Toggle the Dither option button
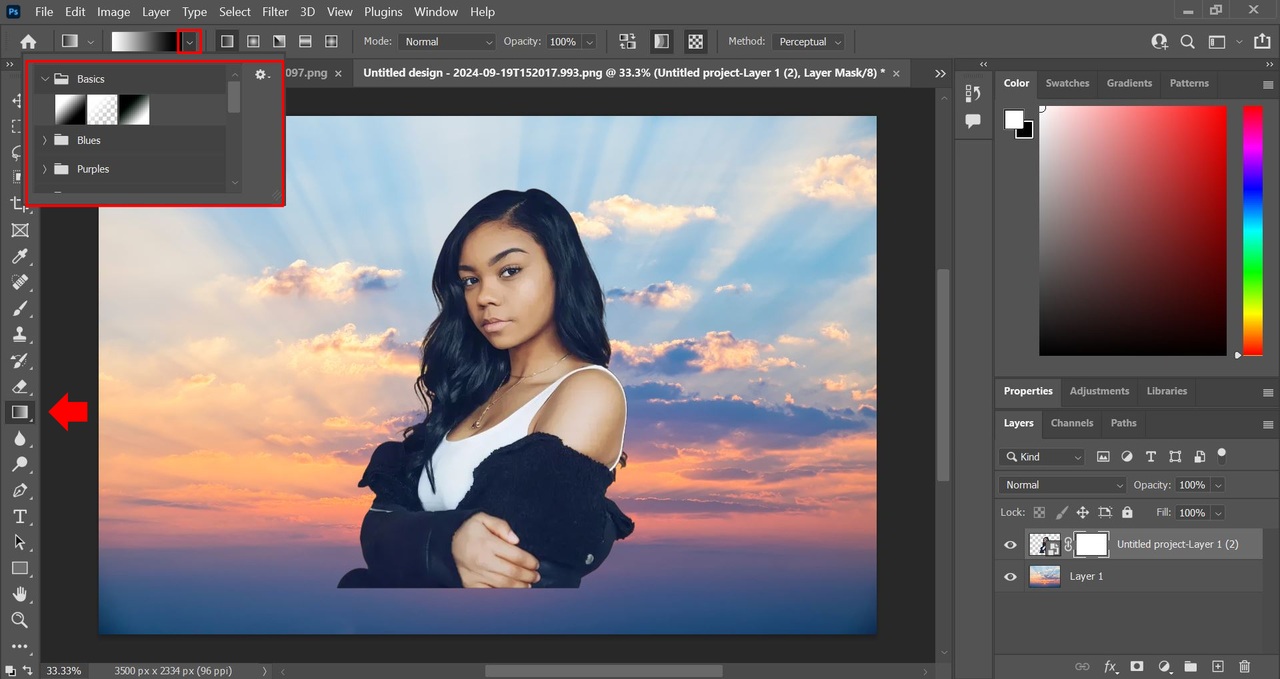Image resolution: width=1280 pixels, height=679 pixels. coord(661,42)
